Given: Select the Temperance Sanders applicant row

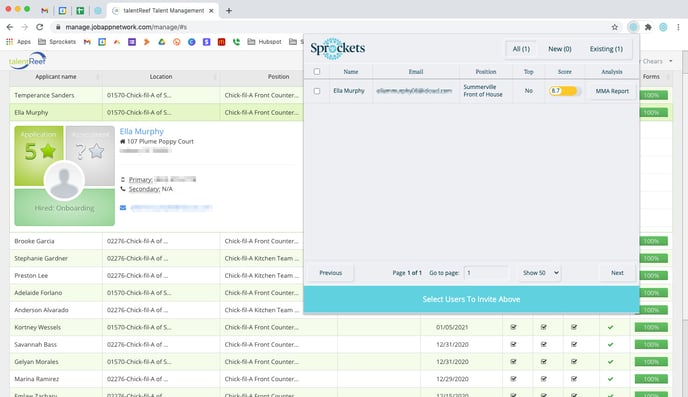Looking at the screenshot, I should point(157,95).
